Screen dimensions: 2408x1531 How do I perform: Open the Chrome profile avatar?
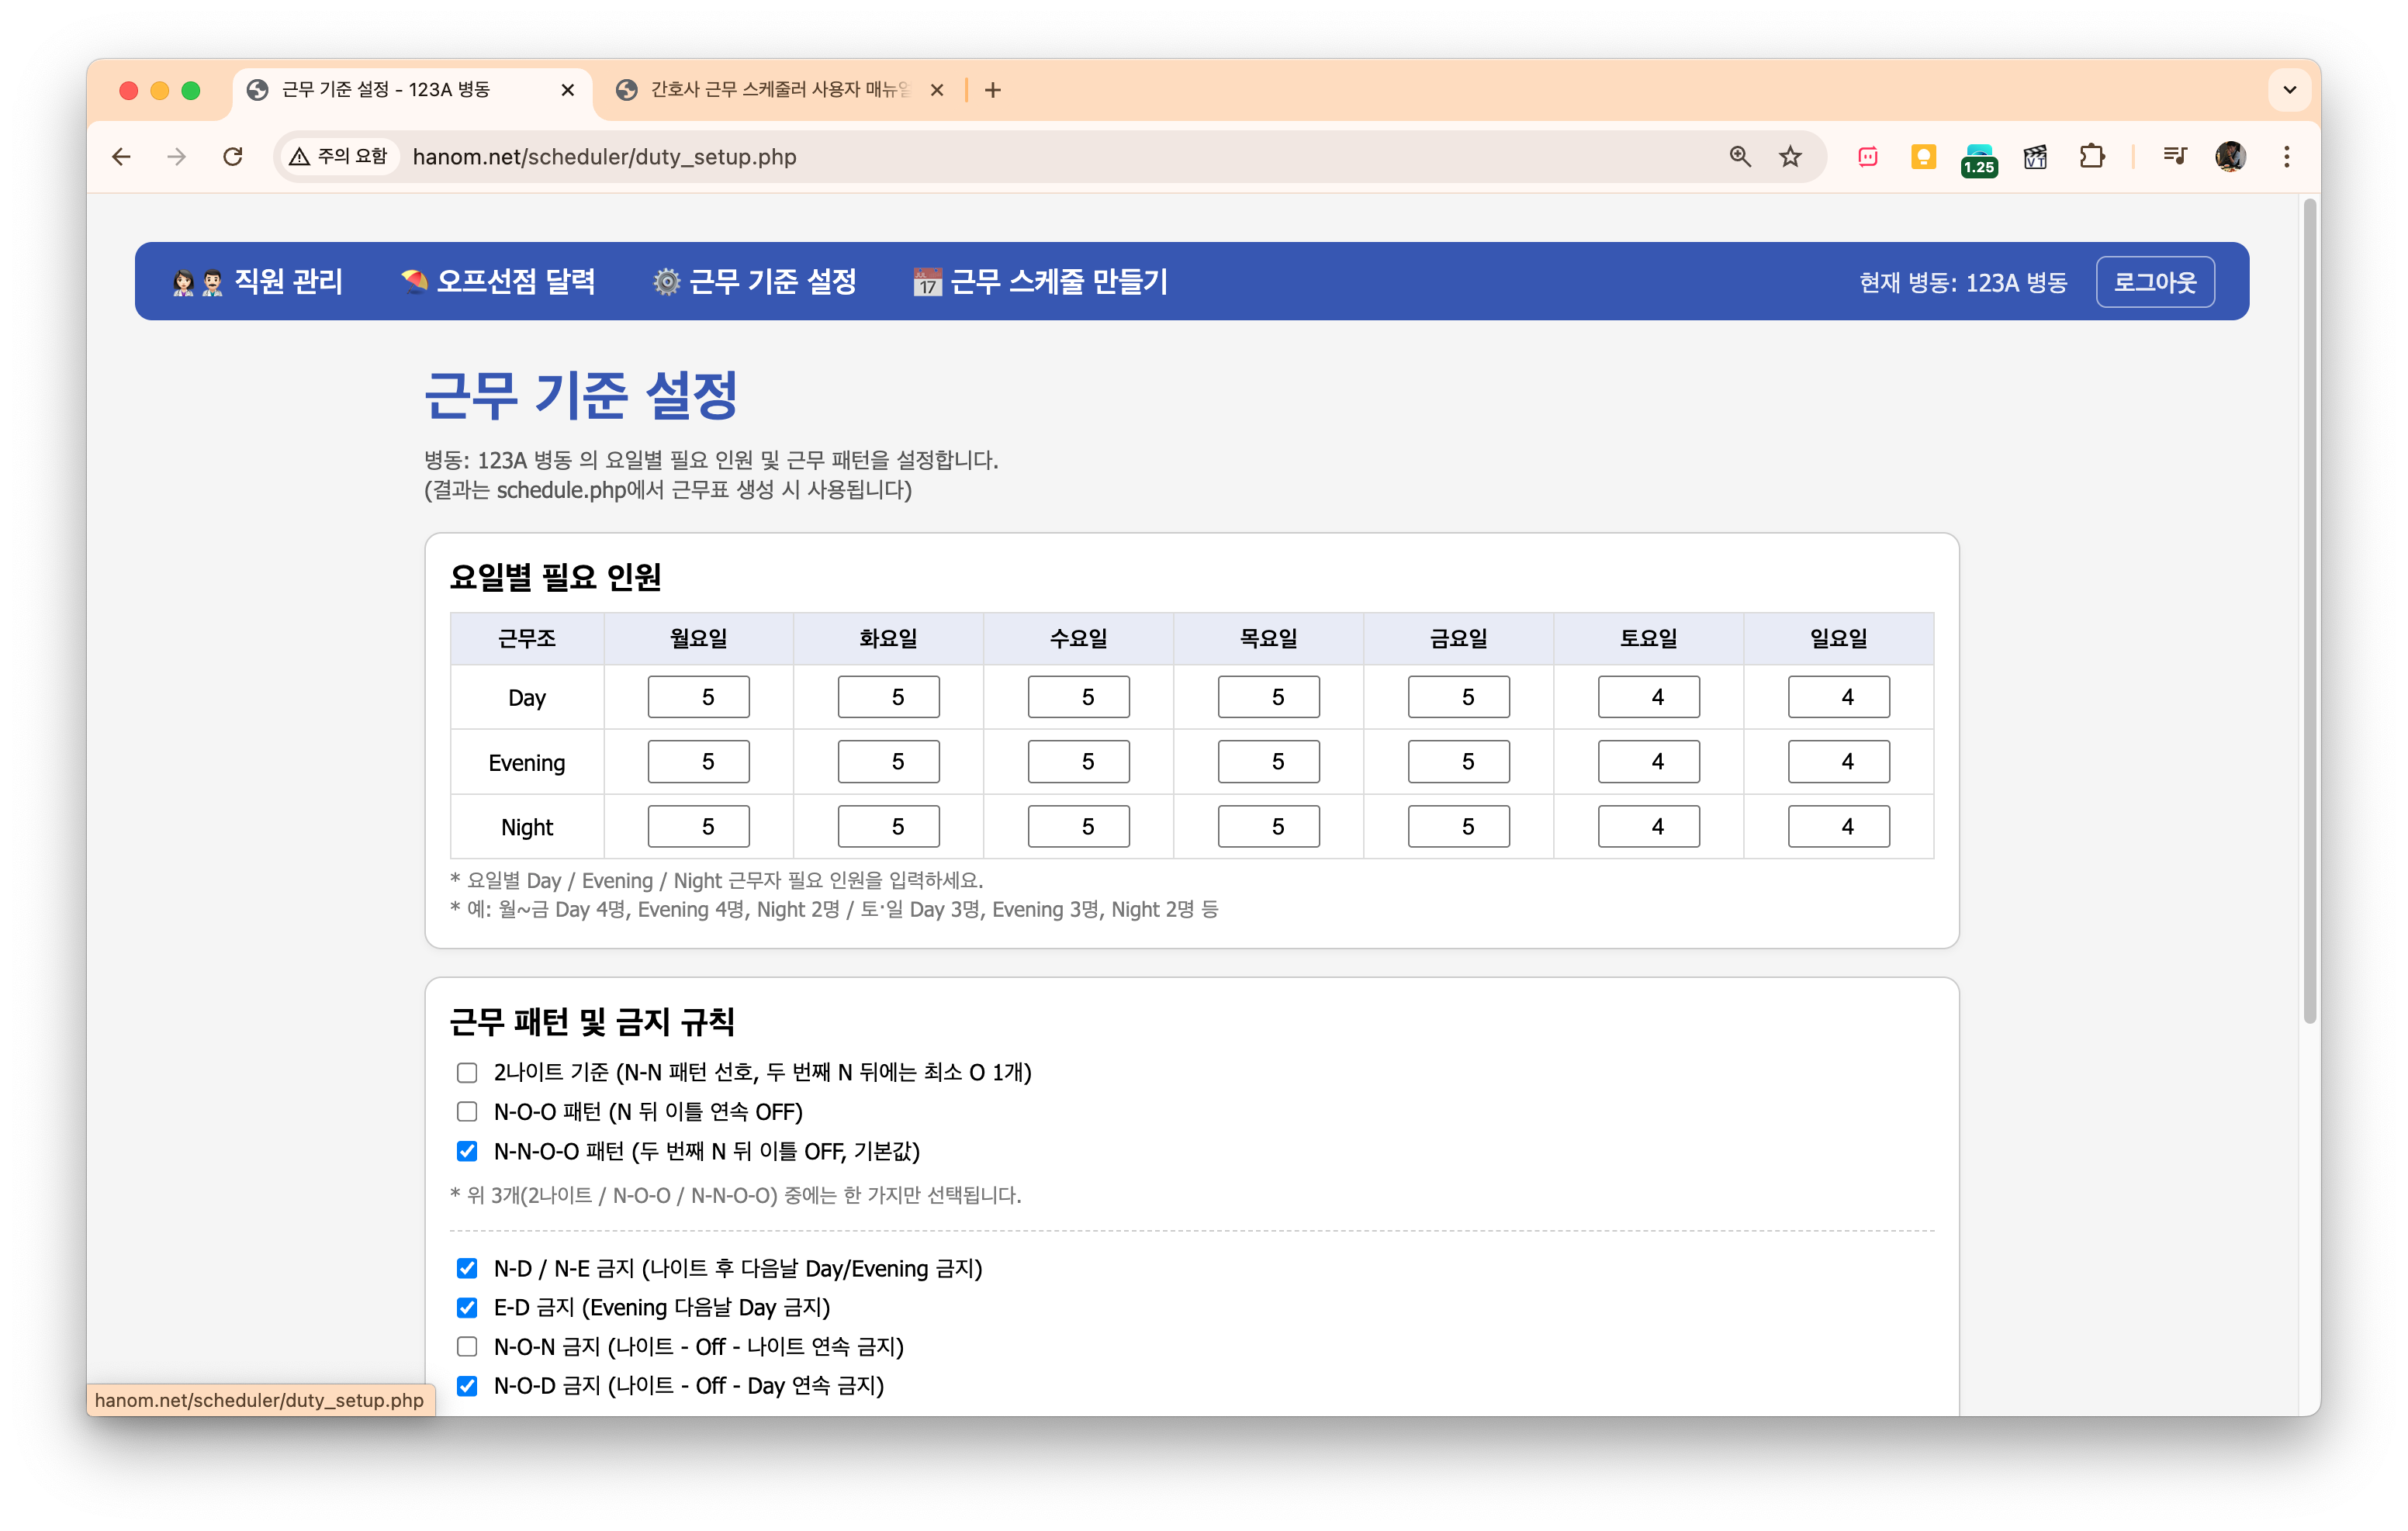(2229, 156)
